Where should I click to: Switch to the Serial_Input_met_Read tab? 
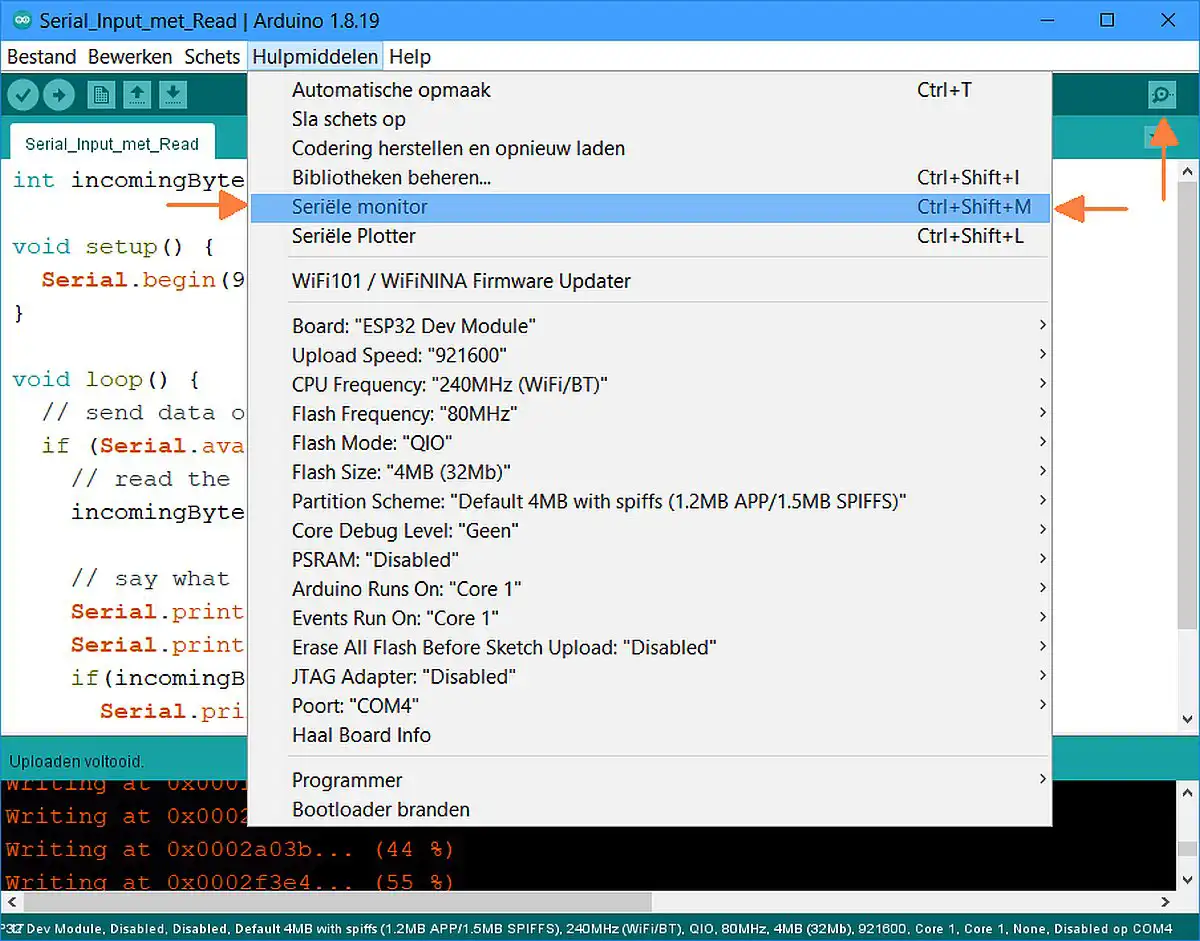pos(112,144)
